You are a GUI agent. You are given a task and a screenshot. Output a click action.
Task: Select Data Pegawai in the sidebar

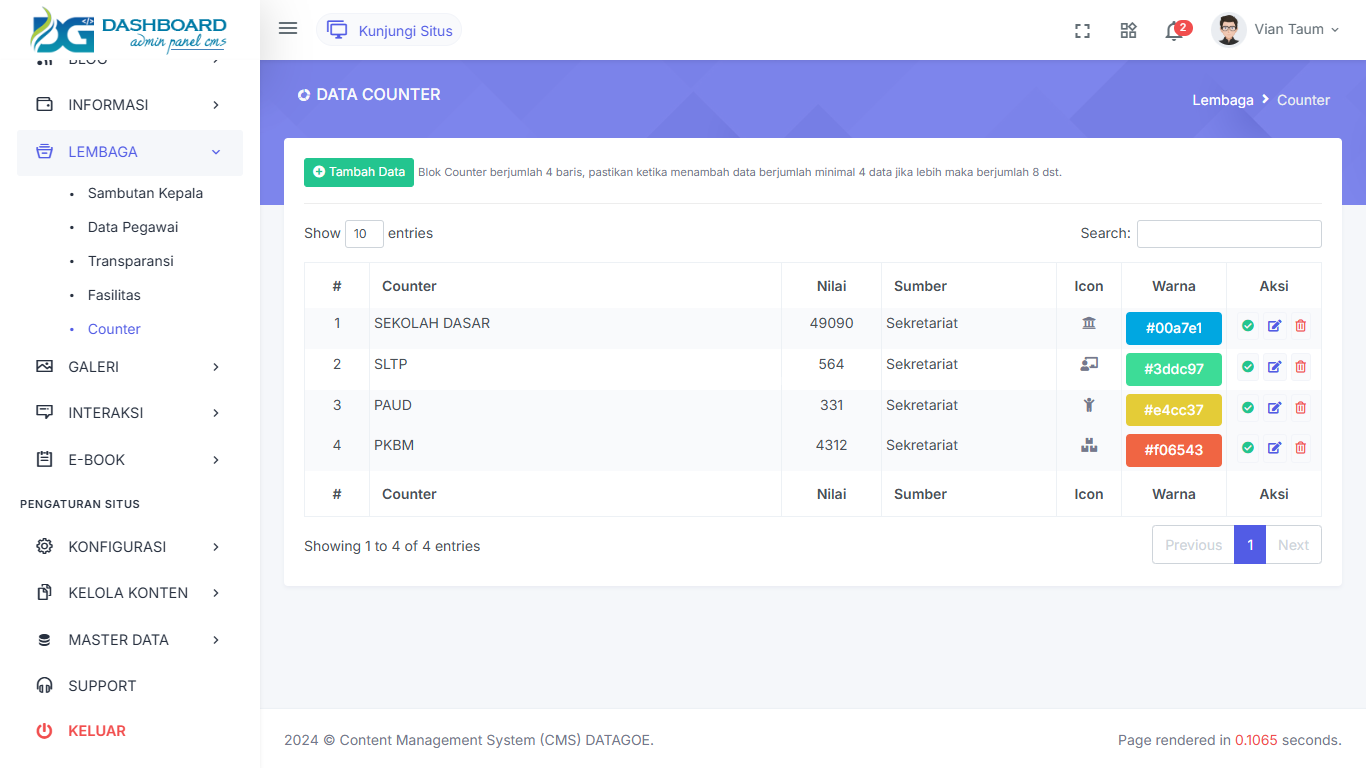(132, 227)
